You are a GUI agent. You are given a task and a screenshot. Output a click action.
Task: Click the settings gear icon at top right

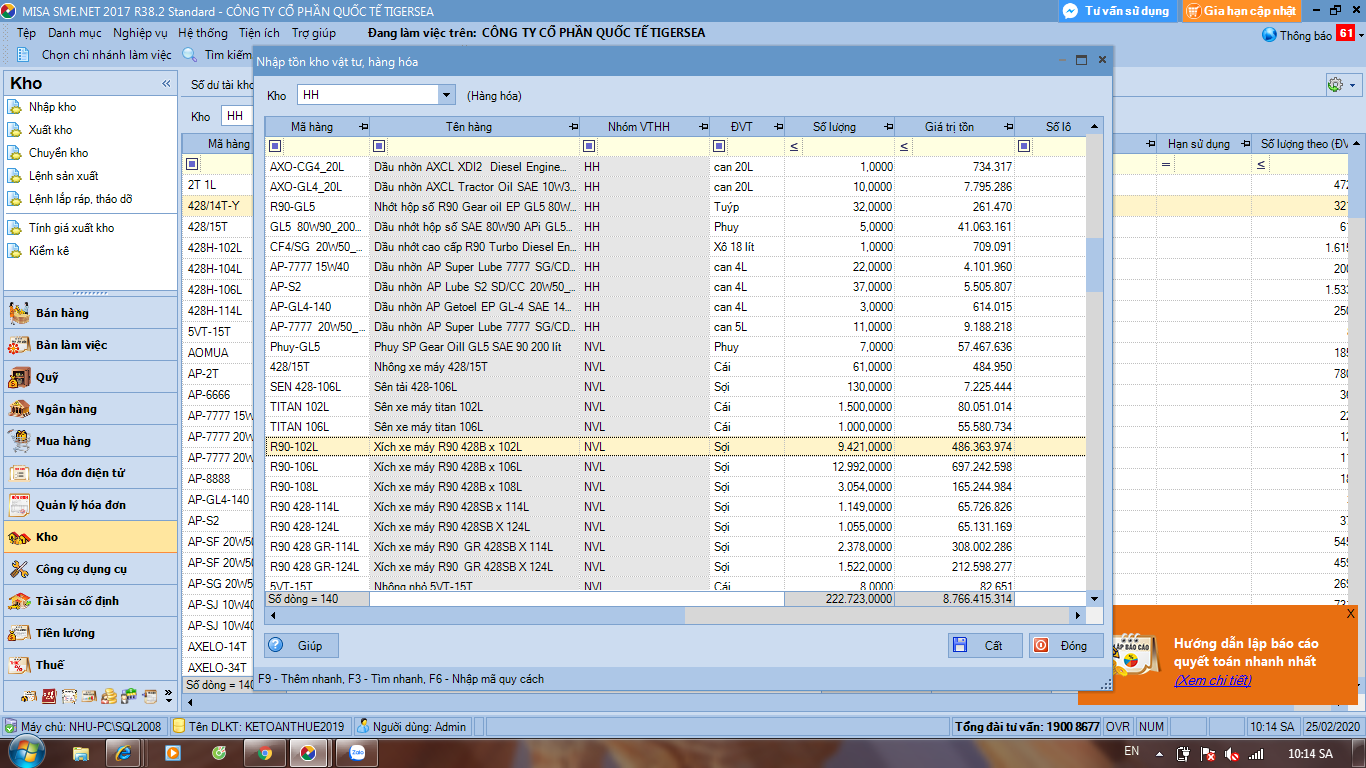[1335, 85]
